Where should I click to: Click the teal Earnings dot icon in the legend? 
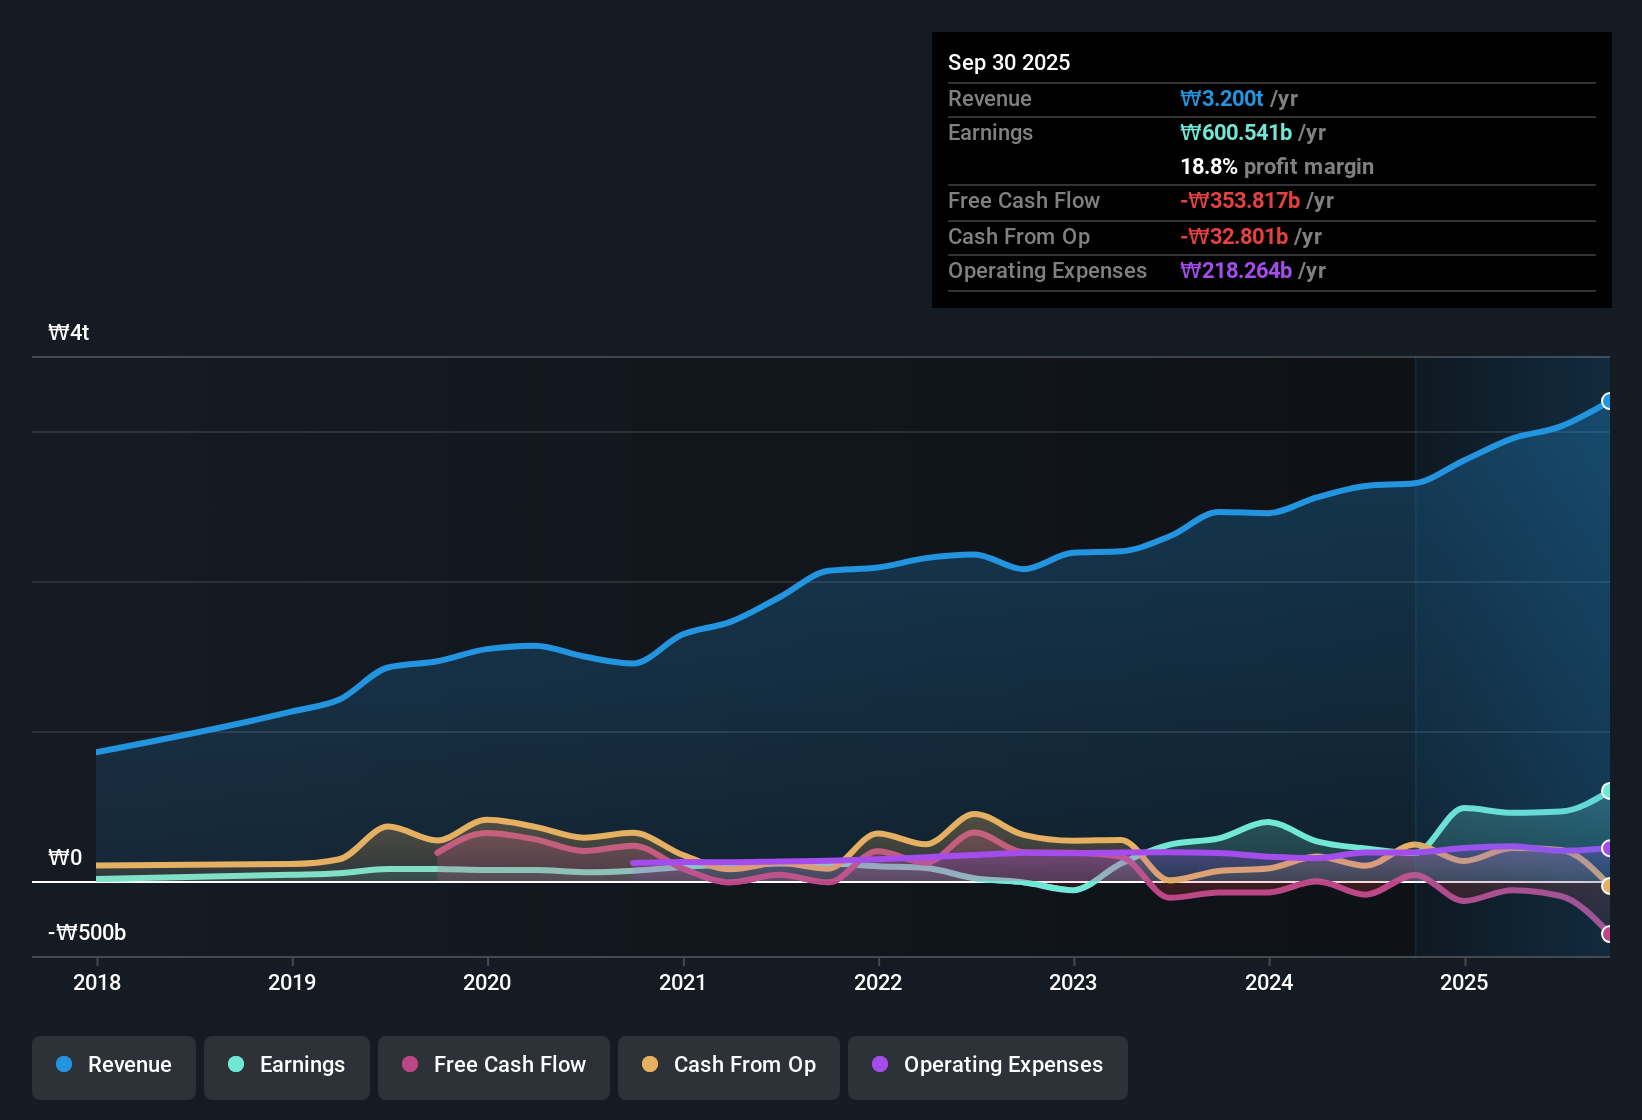coord(236,1065)
